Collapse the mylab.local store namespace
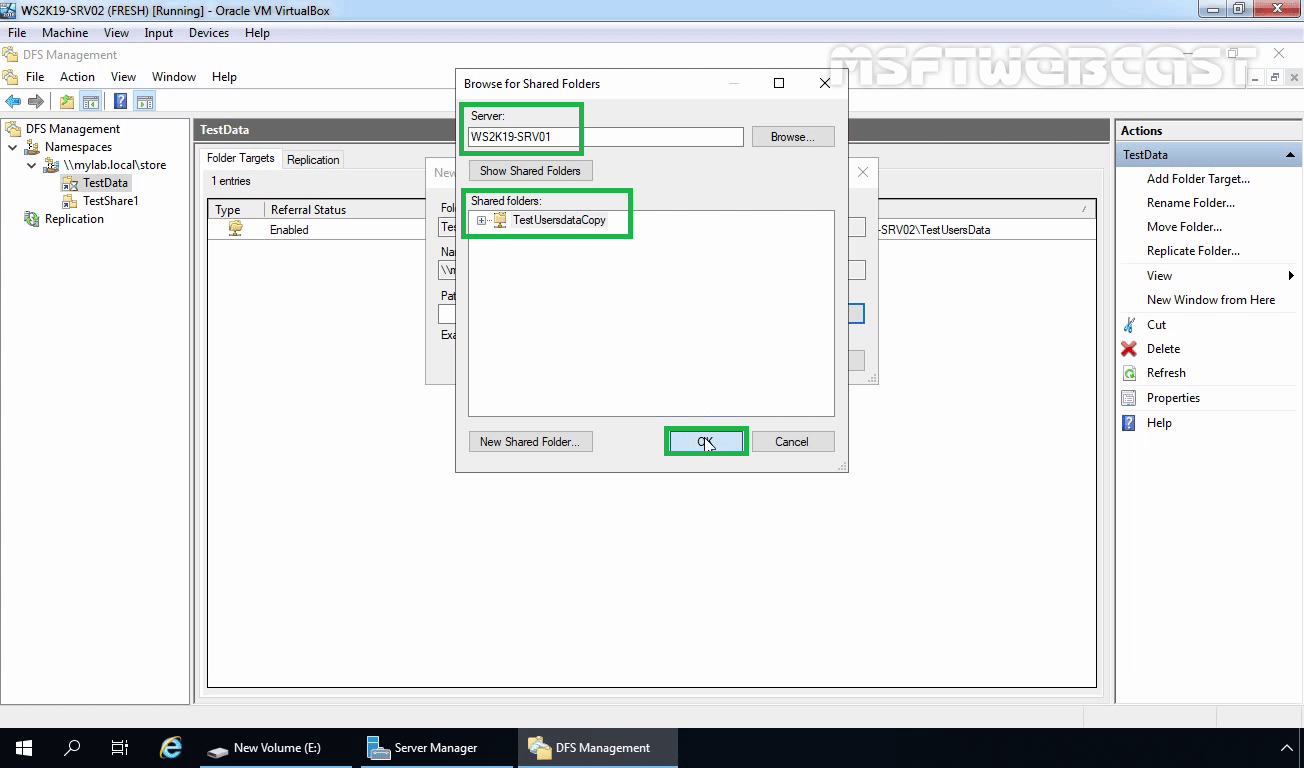The height and width of the screenshot is (768, 1304). [x=30, y=164]
